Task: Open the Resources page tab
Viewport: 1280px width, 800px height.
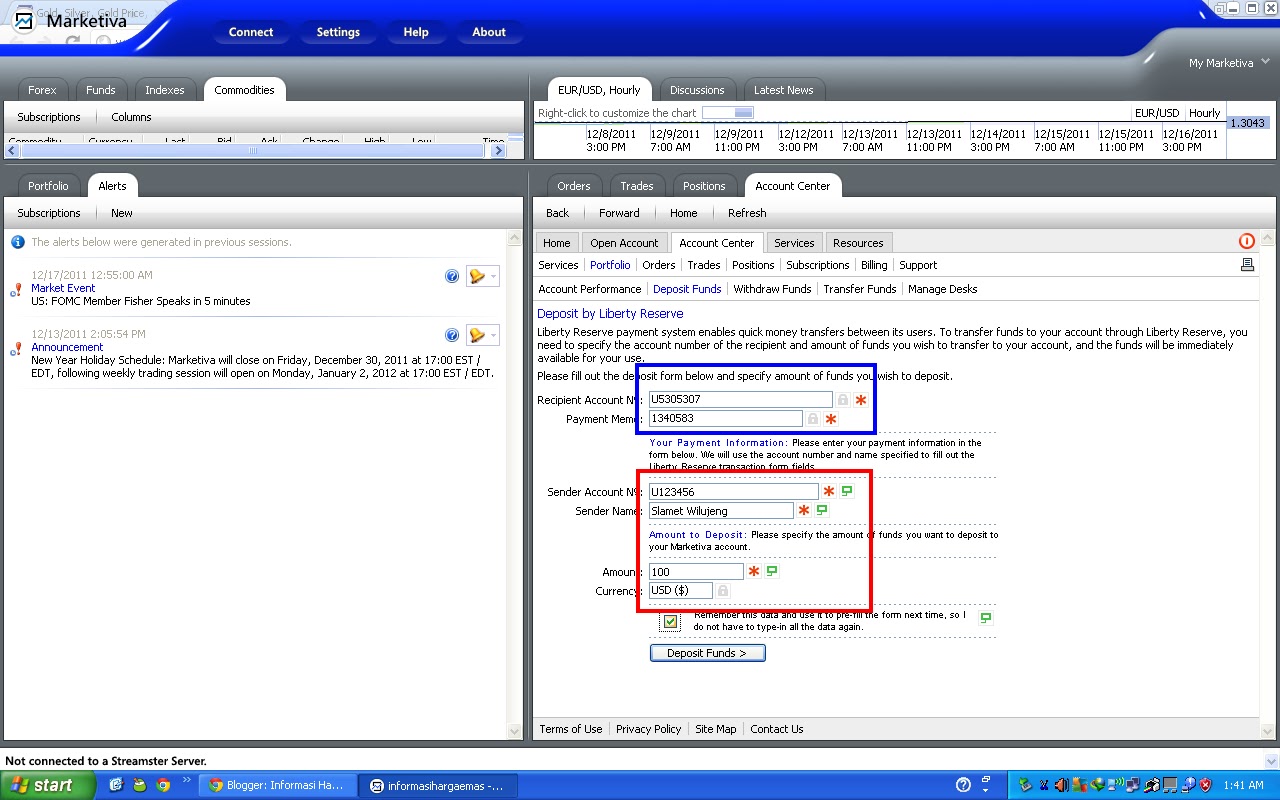Action: pyautogui.click(x=858, y=243)
